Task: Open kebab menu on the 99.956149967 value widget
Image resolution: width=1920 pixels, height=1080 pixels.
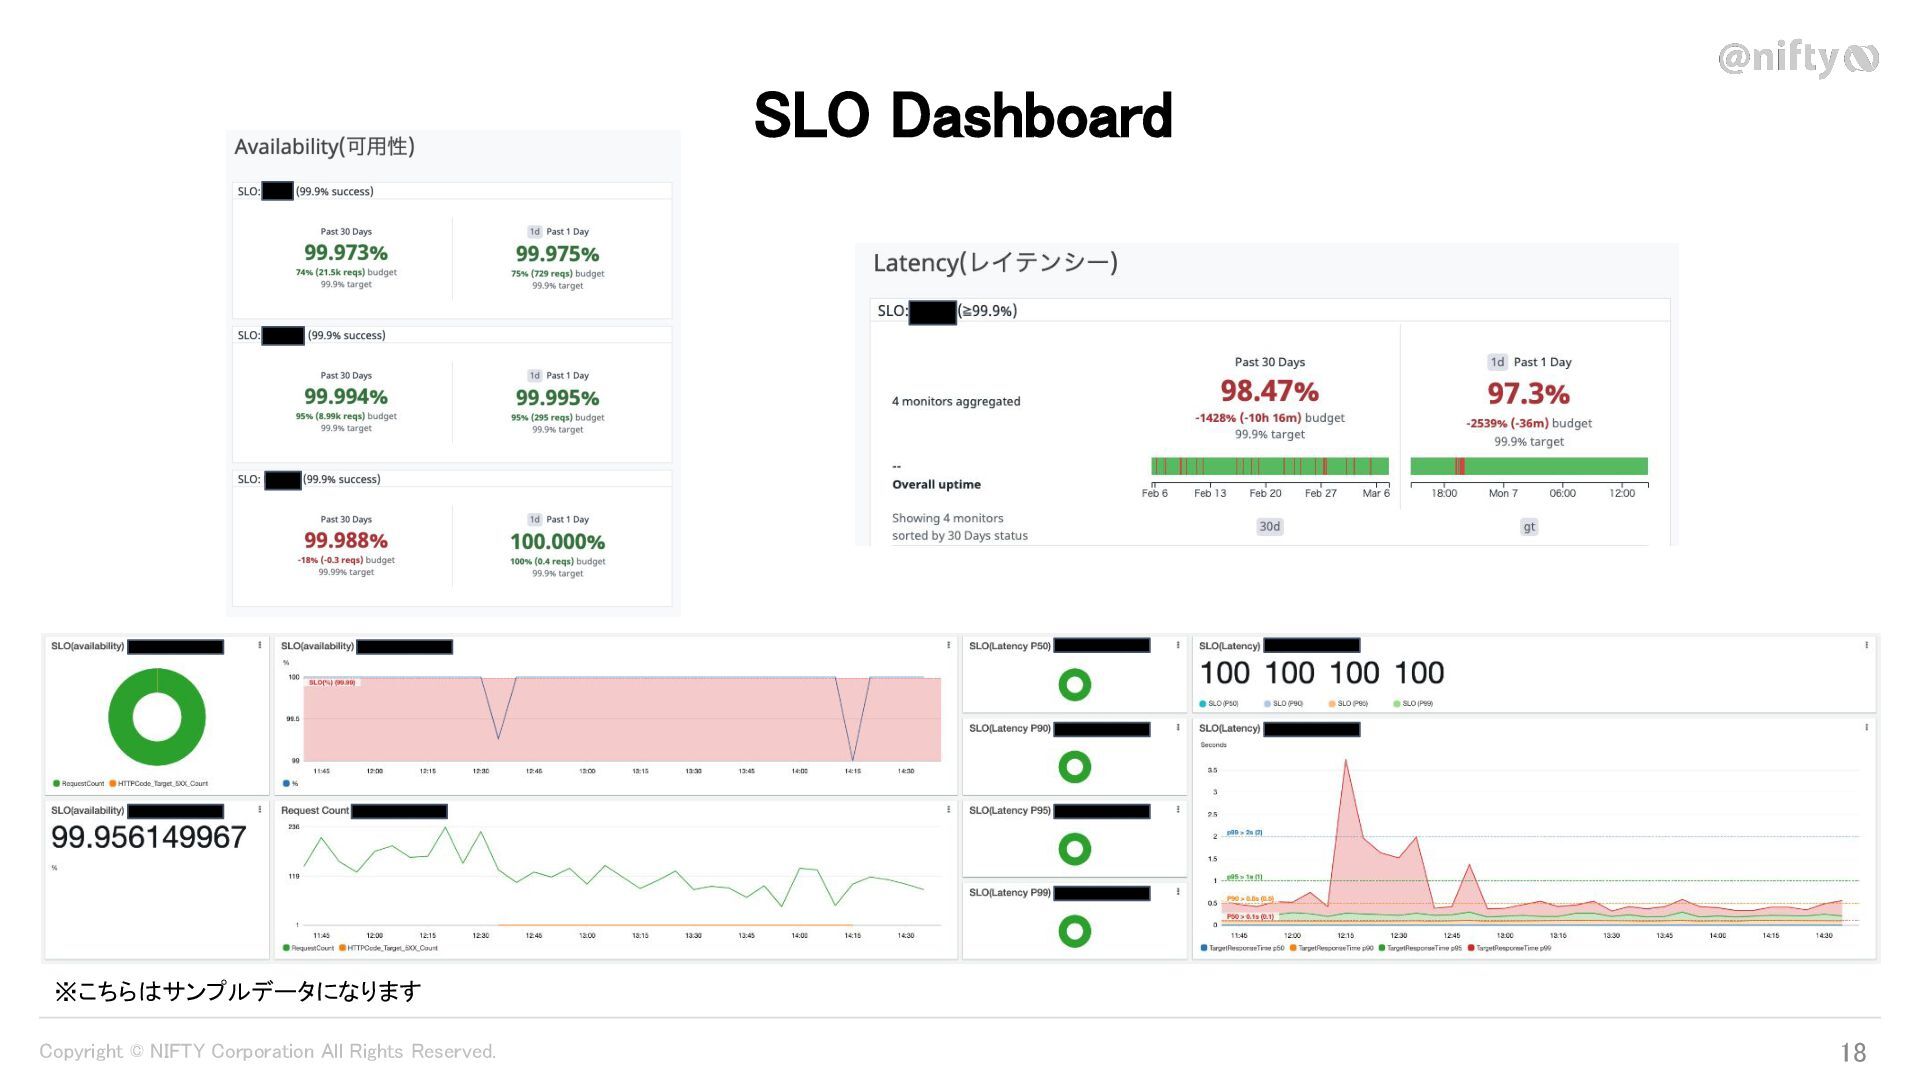Action: [260, 810]
